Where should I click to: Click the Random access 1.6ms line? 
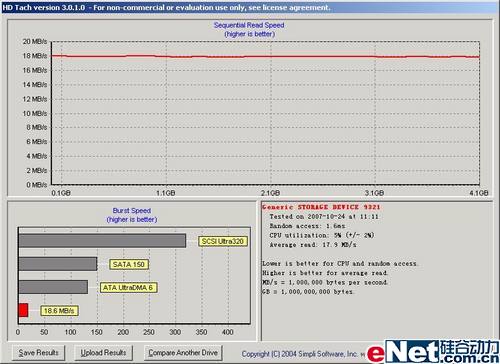coord(307,226)
